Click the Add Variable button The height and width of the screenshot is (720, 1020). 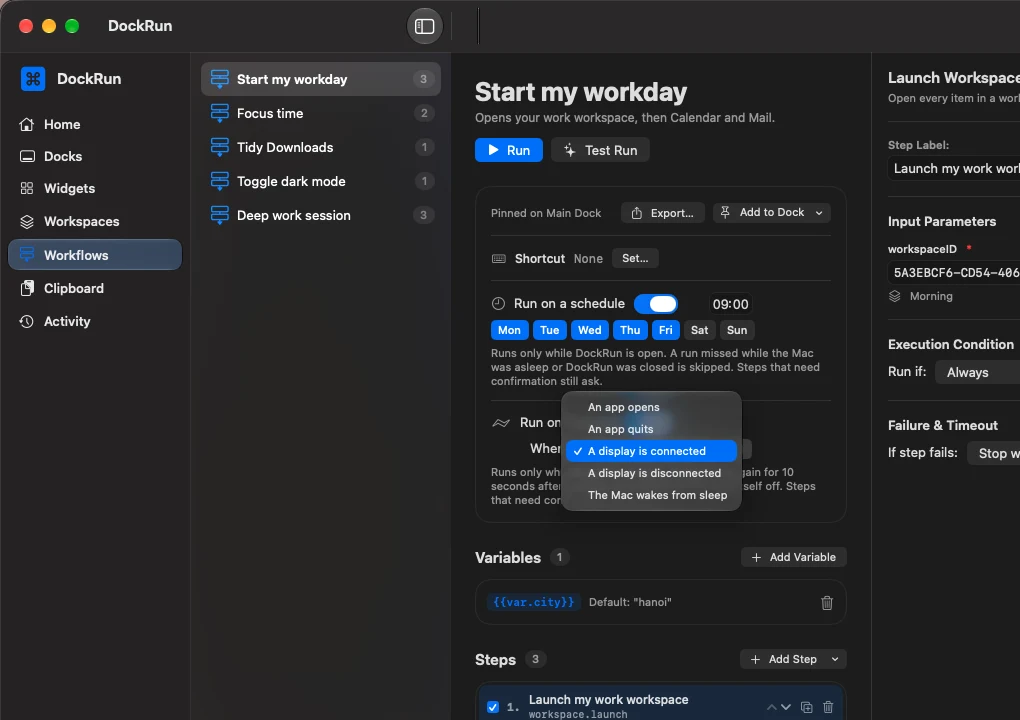[794, 557]
